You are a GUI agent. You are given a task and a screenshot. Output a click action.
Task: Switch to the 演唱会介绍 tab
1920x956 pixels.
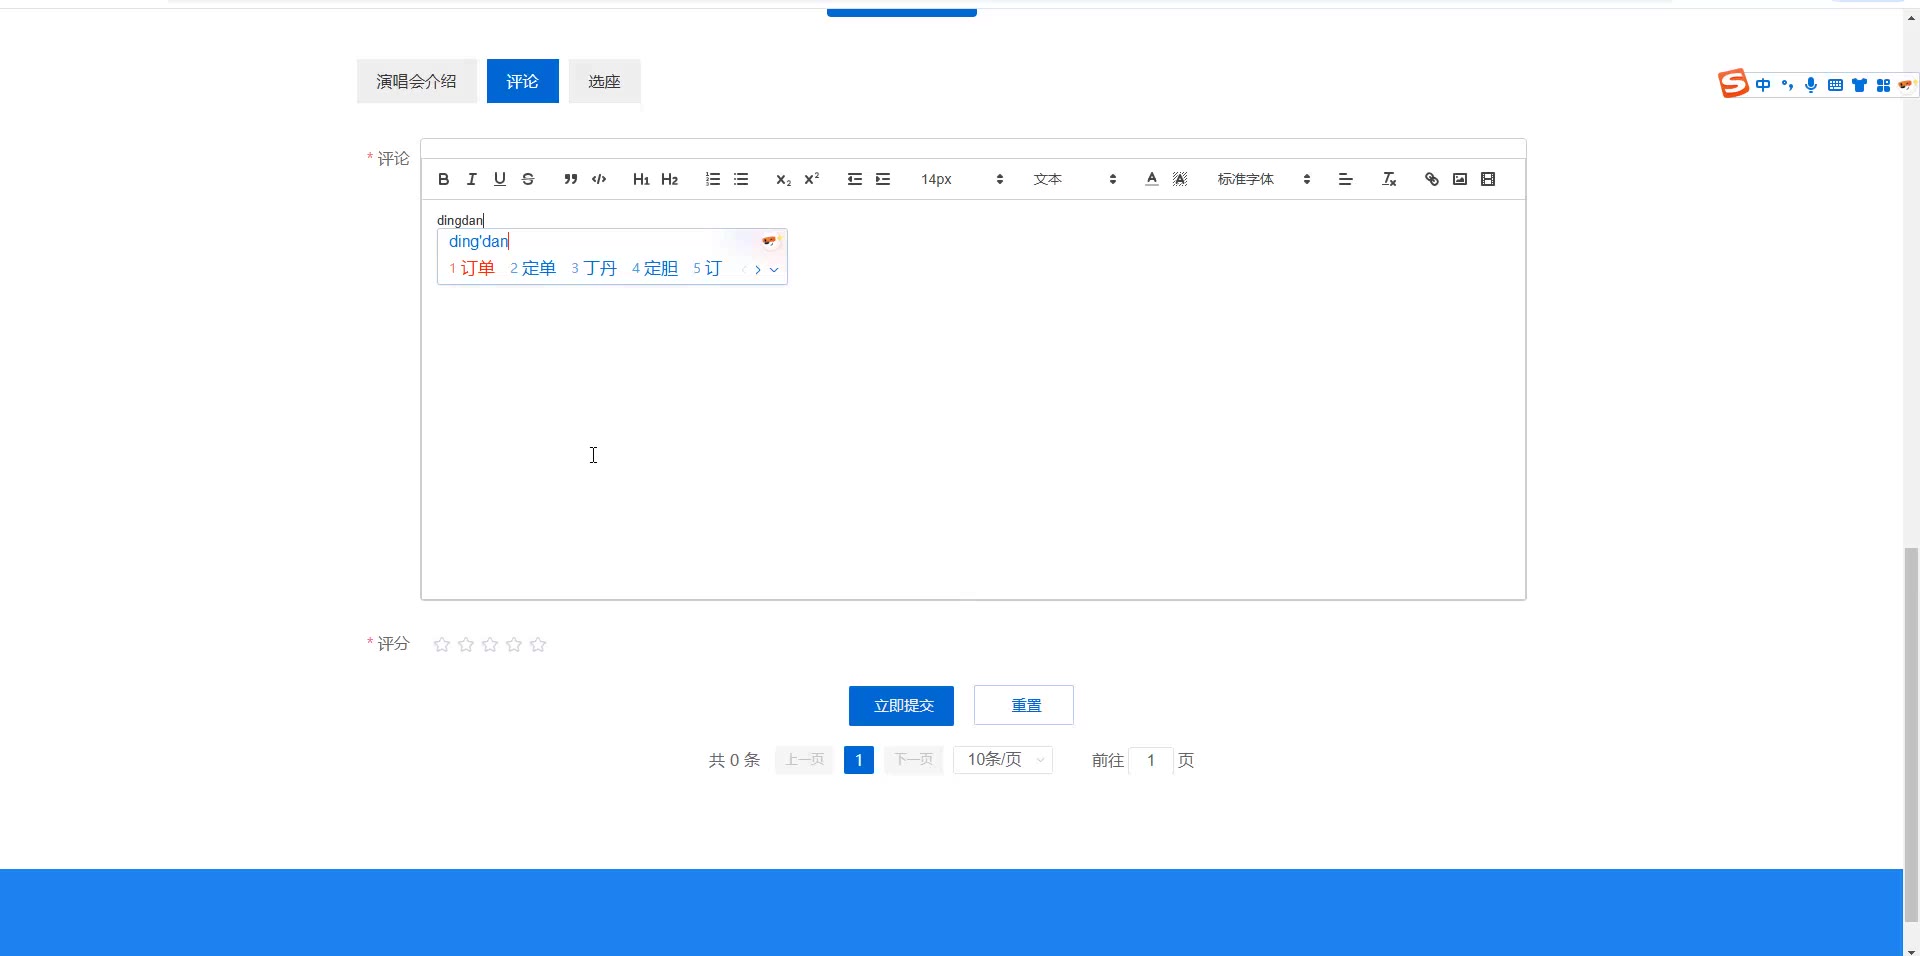coord(417,81)
